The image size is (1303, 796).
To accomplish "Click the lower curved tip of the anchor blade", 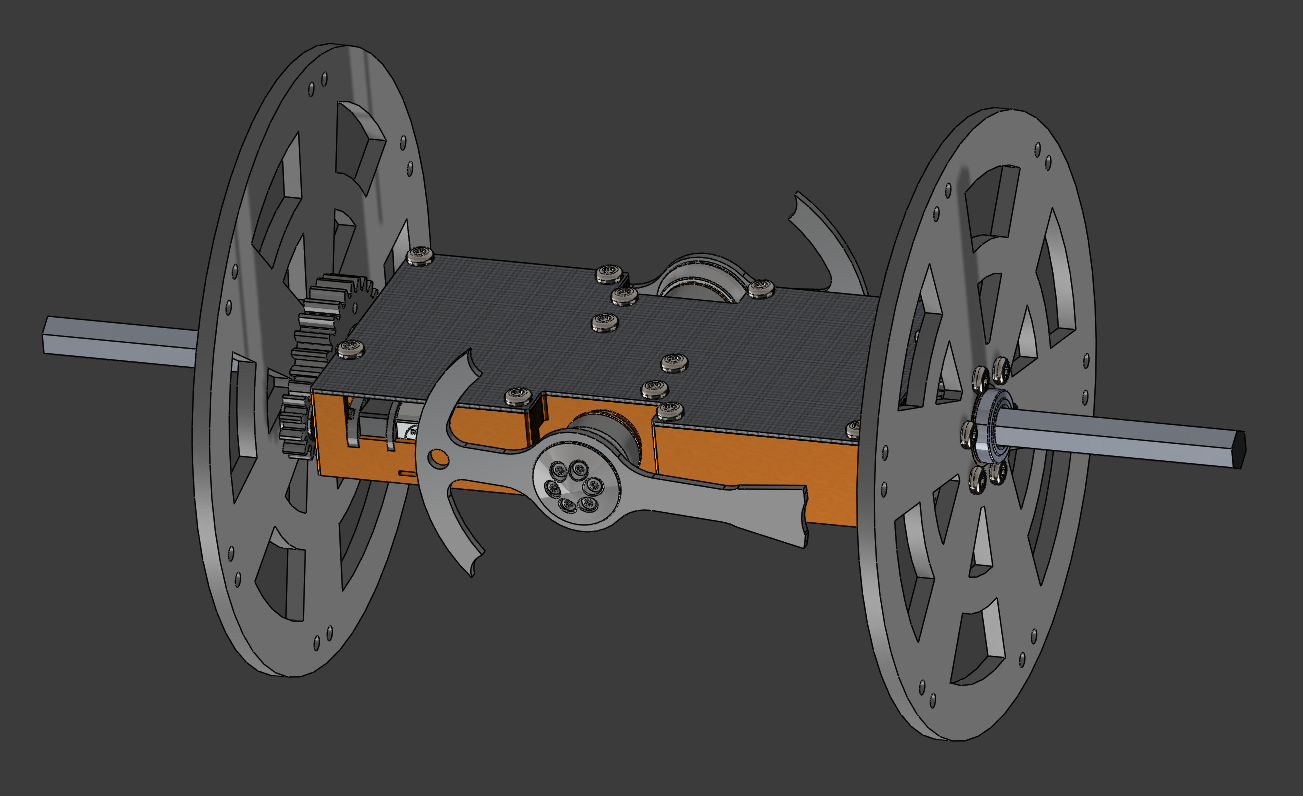I will click(462, 558).
